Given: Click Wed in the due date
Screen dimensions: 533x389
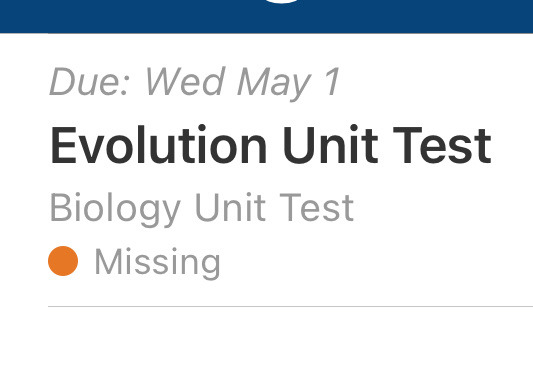Looking at the screenshot, I should point(186,82).
